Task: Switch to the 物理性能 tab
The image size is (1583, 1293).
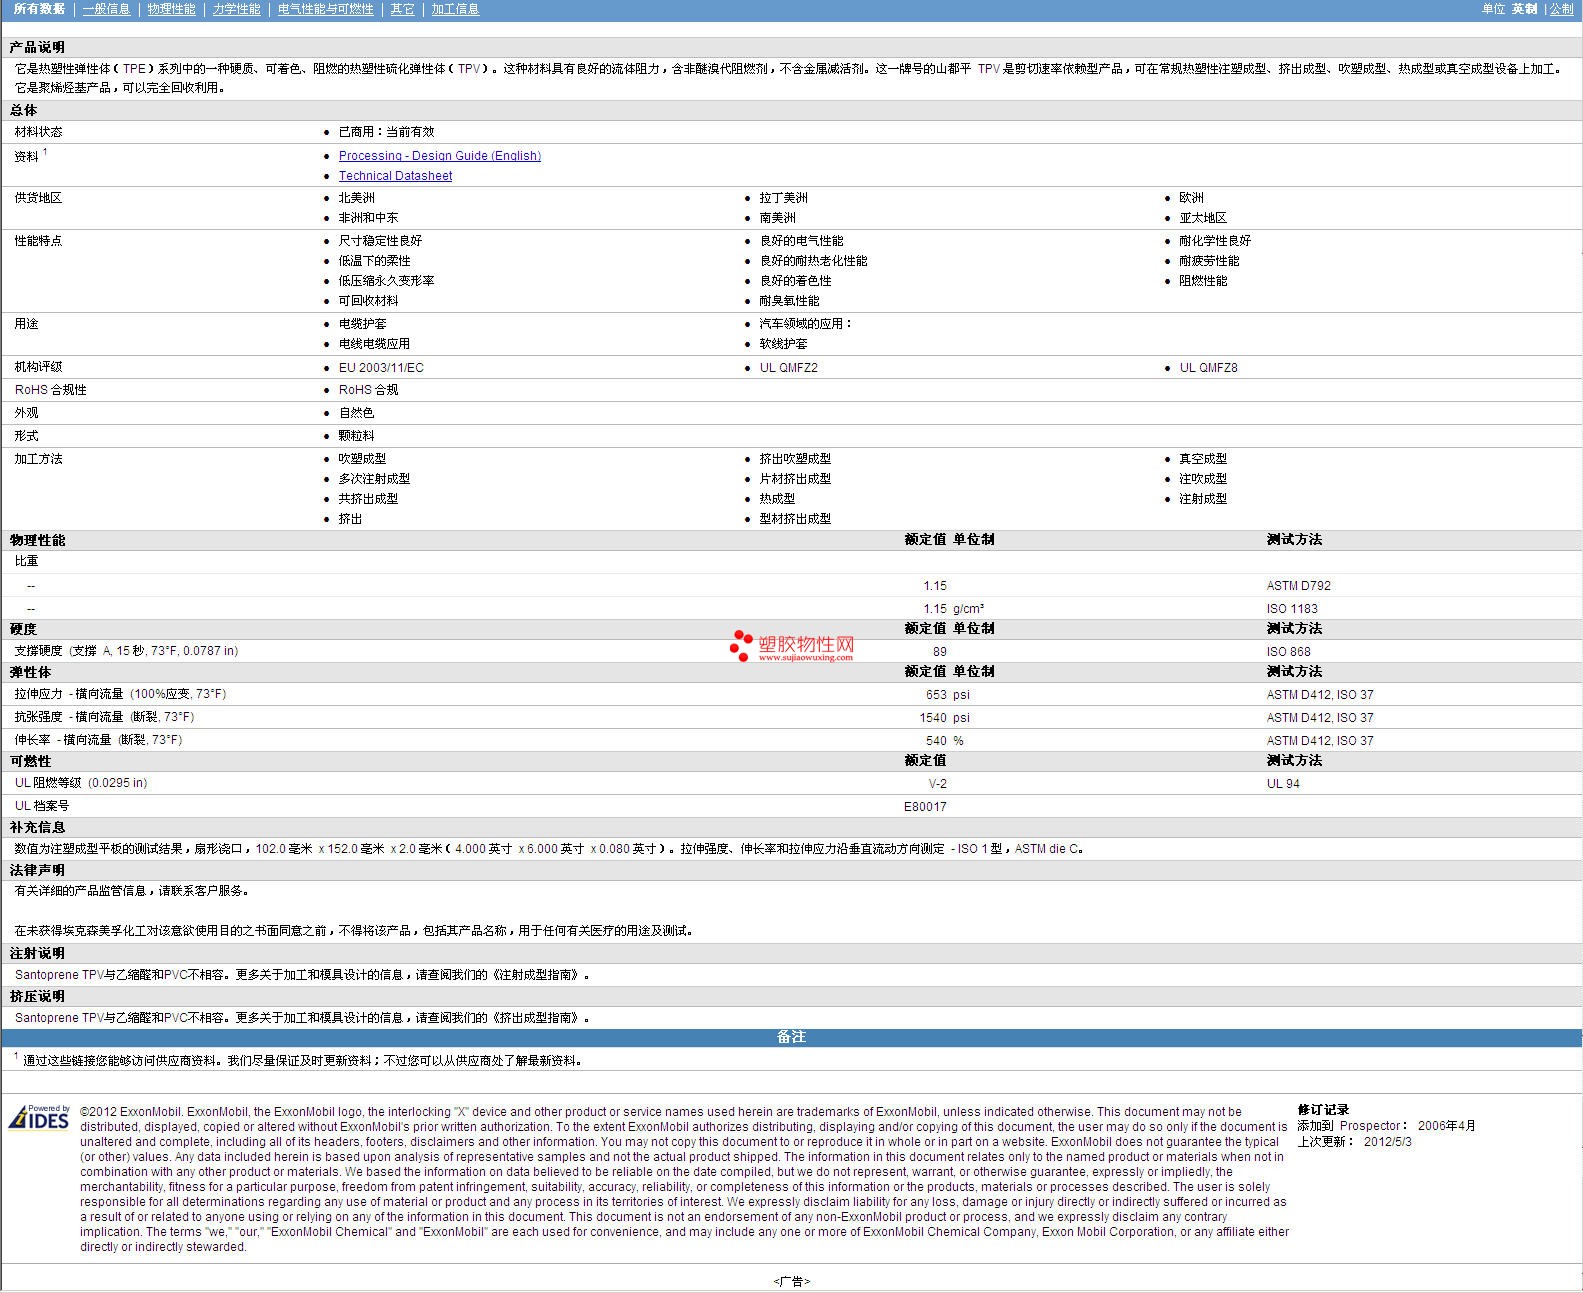Action: tap(171, 9)
